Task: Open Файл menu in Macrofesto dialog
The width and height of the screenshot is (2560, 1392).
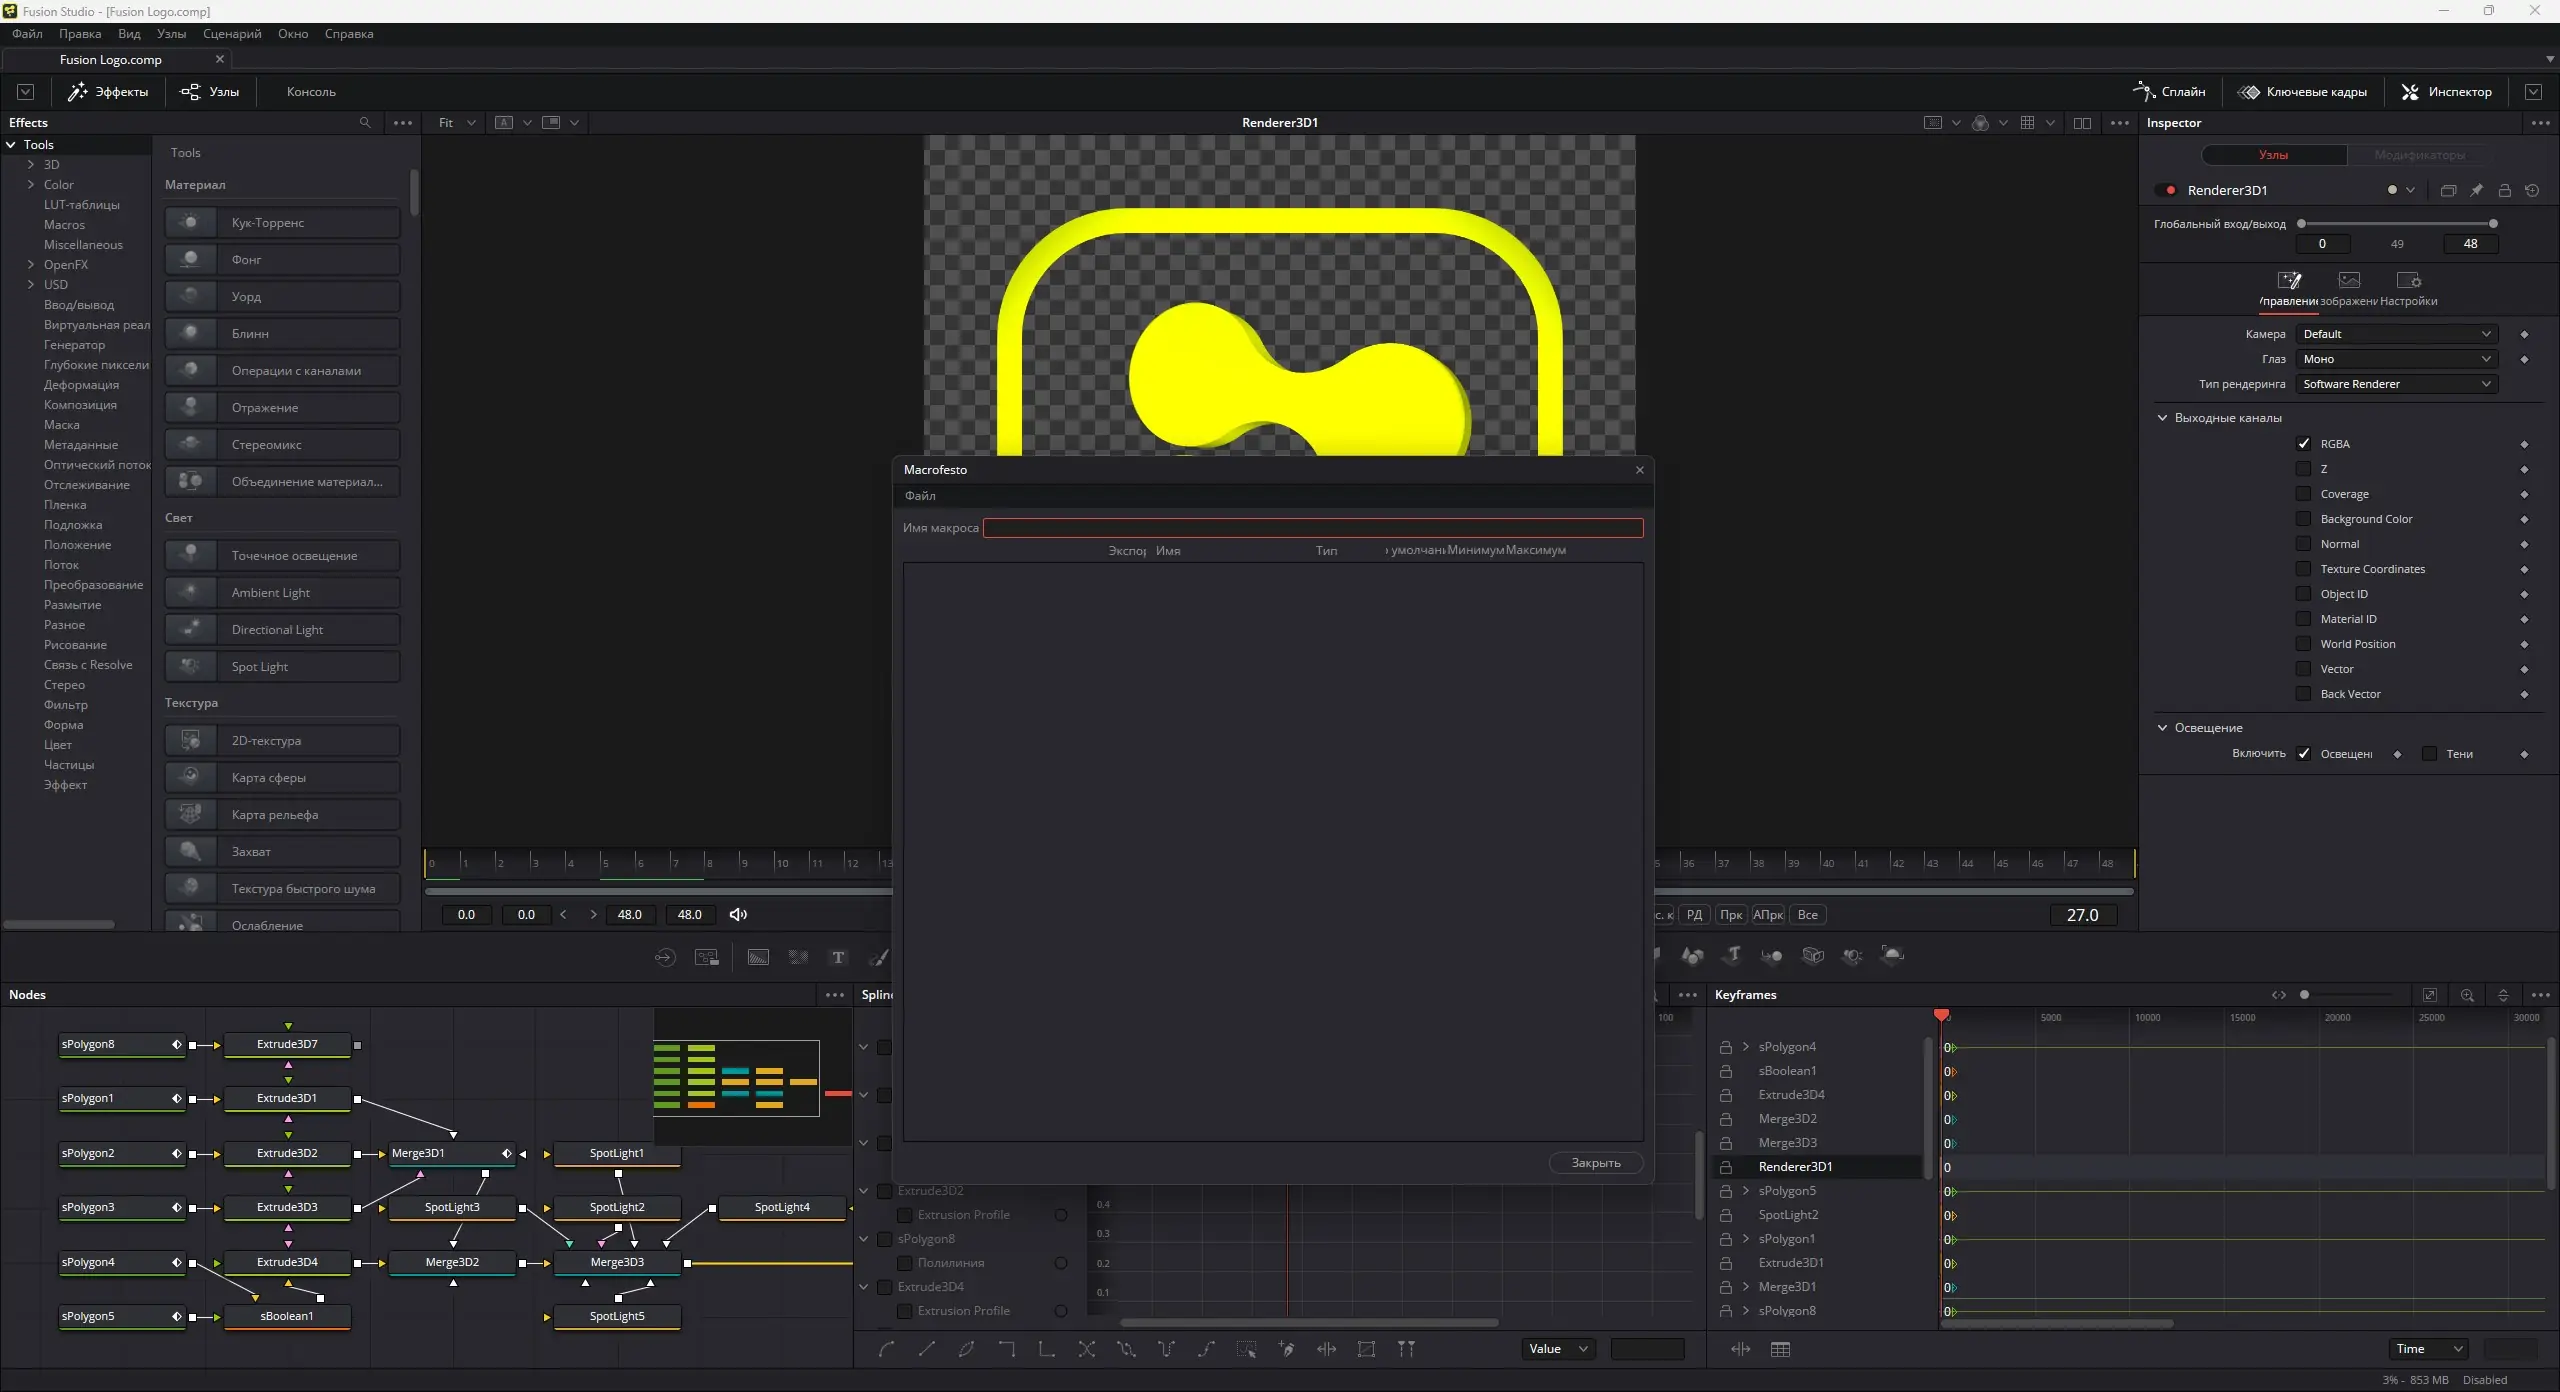Action: click(920, 495)
